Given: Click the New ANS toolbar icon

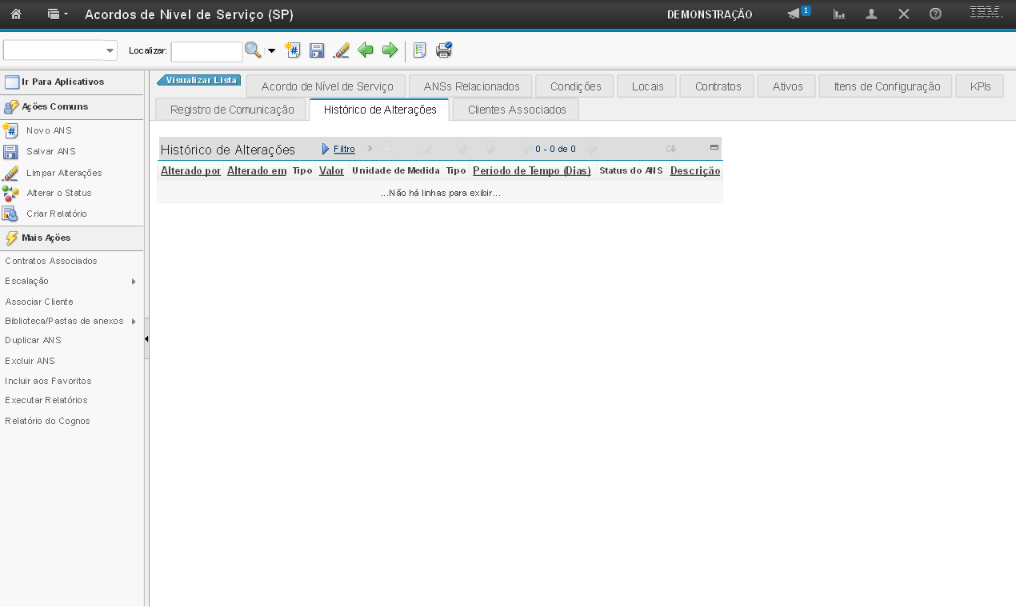Looking at the screenshot, I should click(293, 50).
